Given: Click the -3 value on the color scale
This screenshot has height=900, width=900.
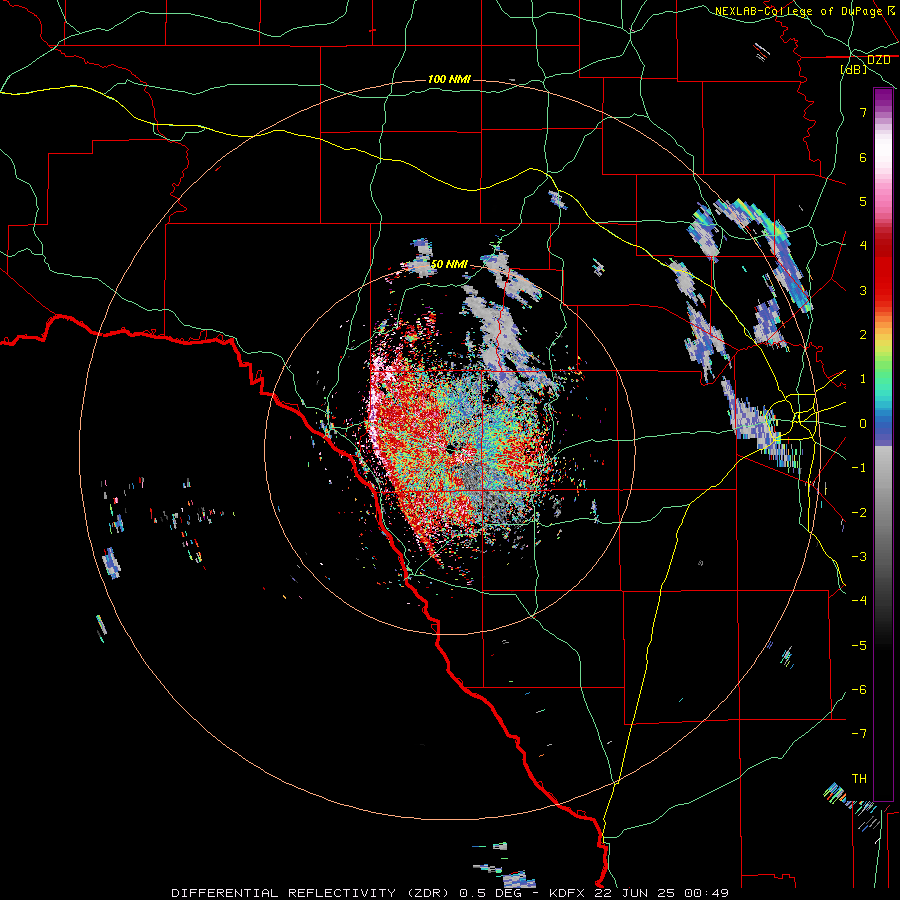Looking at the screenshot, I should coord(859,557).
